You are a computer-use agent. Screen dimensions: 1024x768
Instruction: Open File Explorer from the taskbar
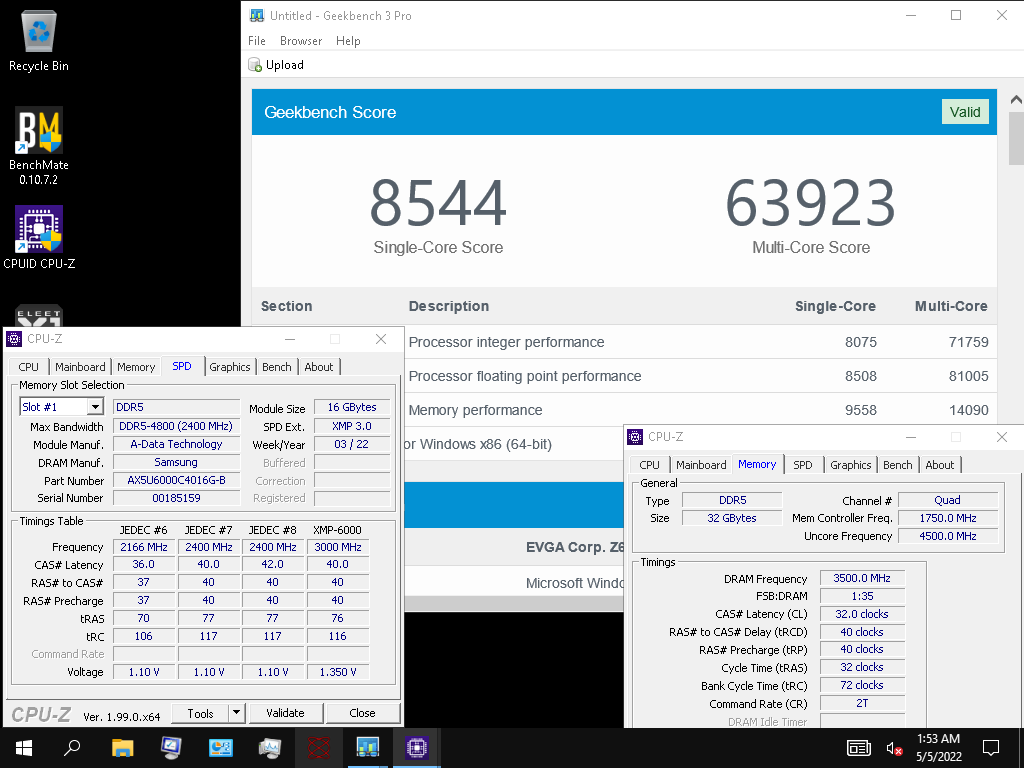coord(122,747)
